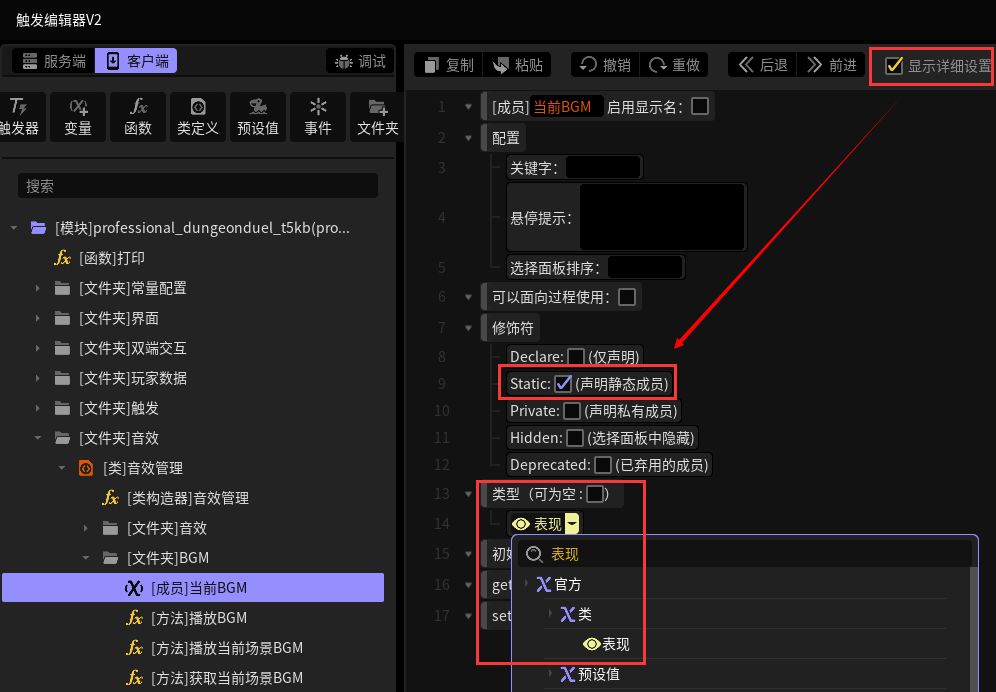Select the [方法]播放BGM tree item
The height and width of the screenshot is (692, 996).
click(187, 618)
